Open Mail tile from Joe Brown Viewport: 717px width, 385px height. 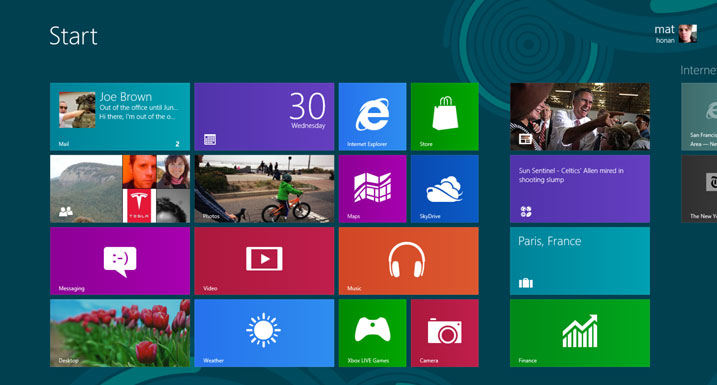[x=120, y=117]
